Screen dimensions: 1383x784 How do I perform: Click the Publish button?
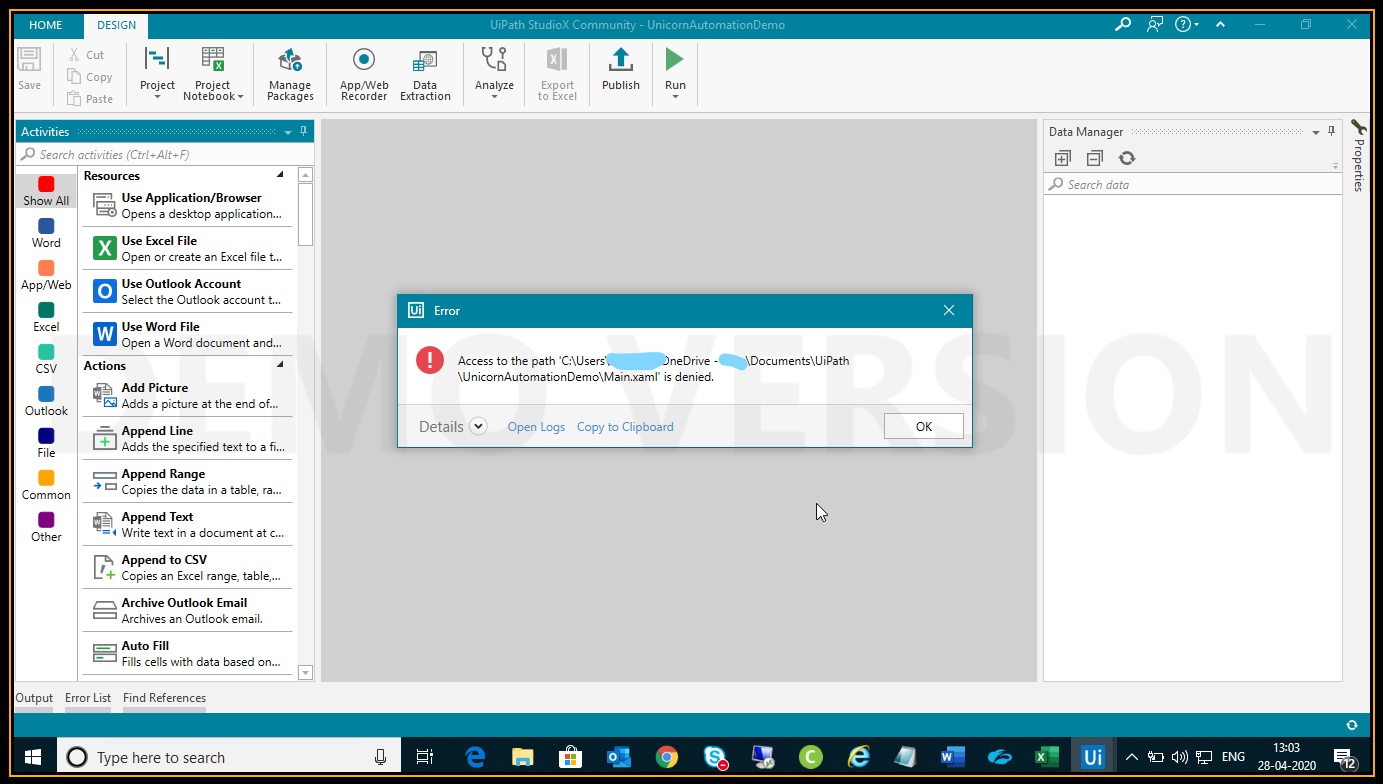click(x=621, y=69)
